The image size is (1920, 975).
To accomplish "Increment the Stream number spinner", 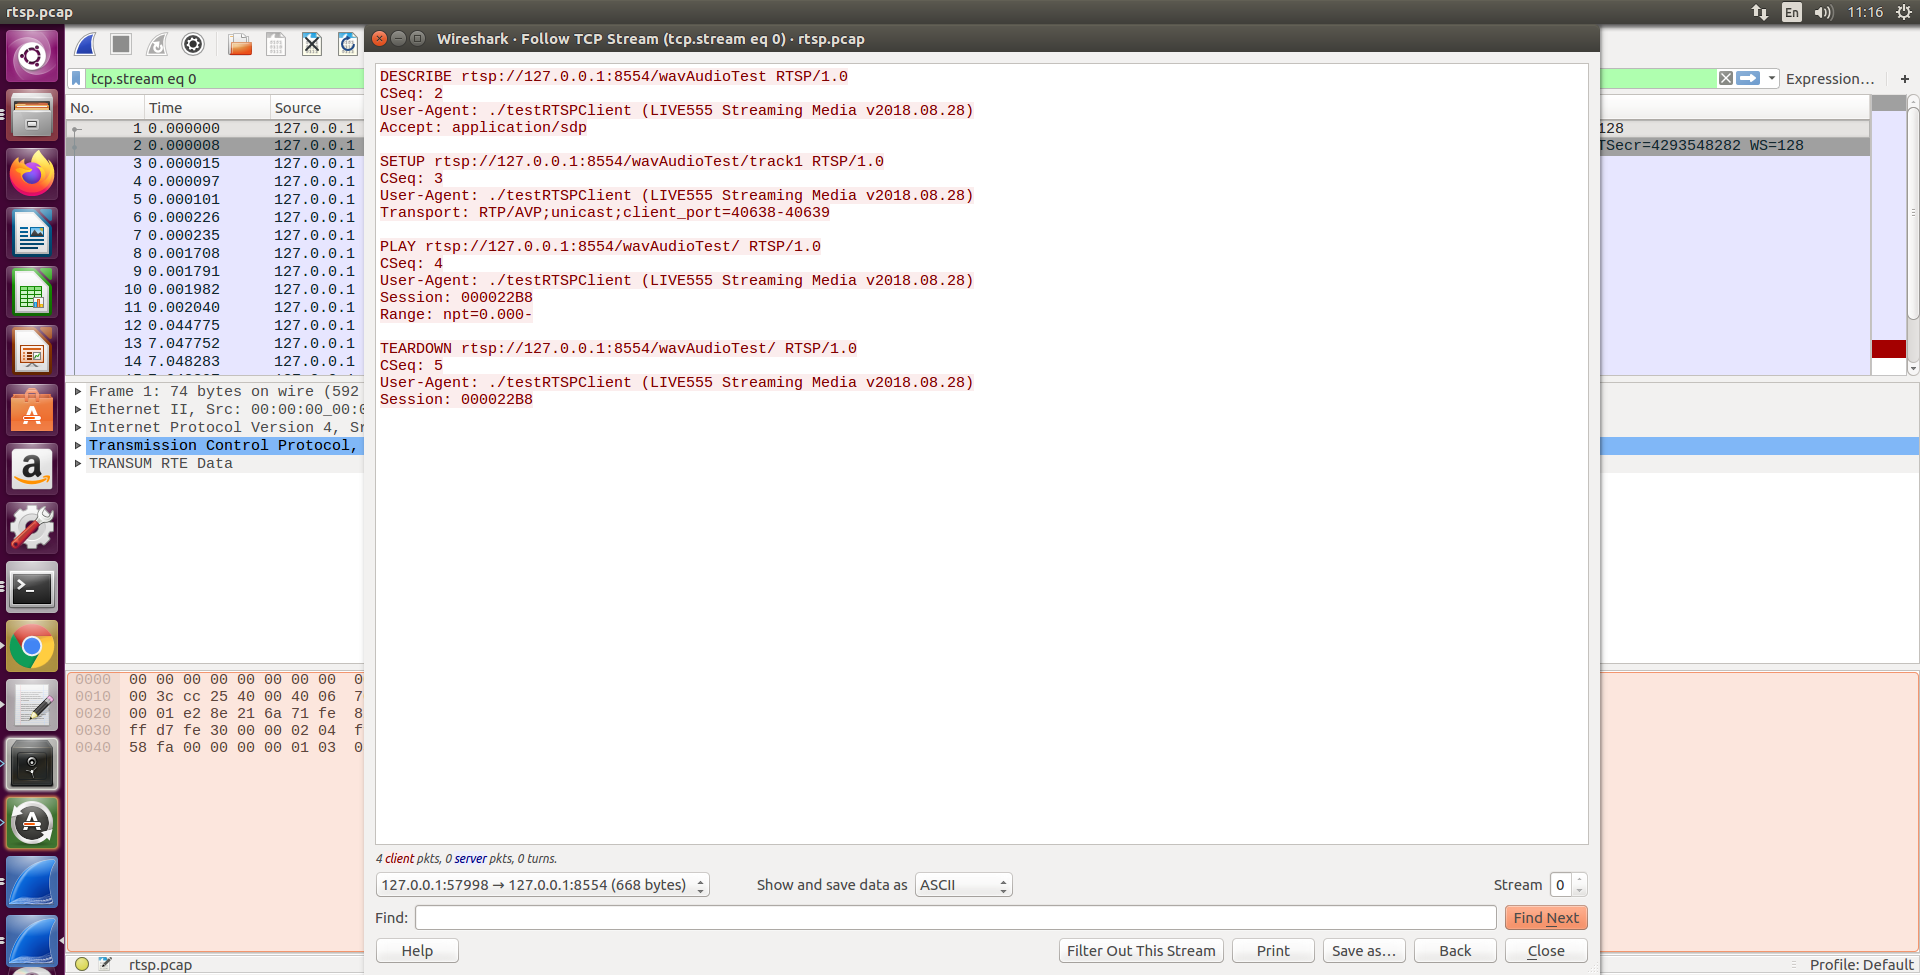I will [x=1580, y=880].
